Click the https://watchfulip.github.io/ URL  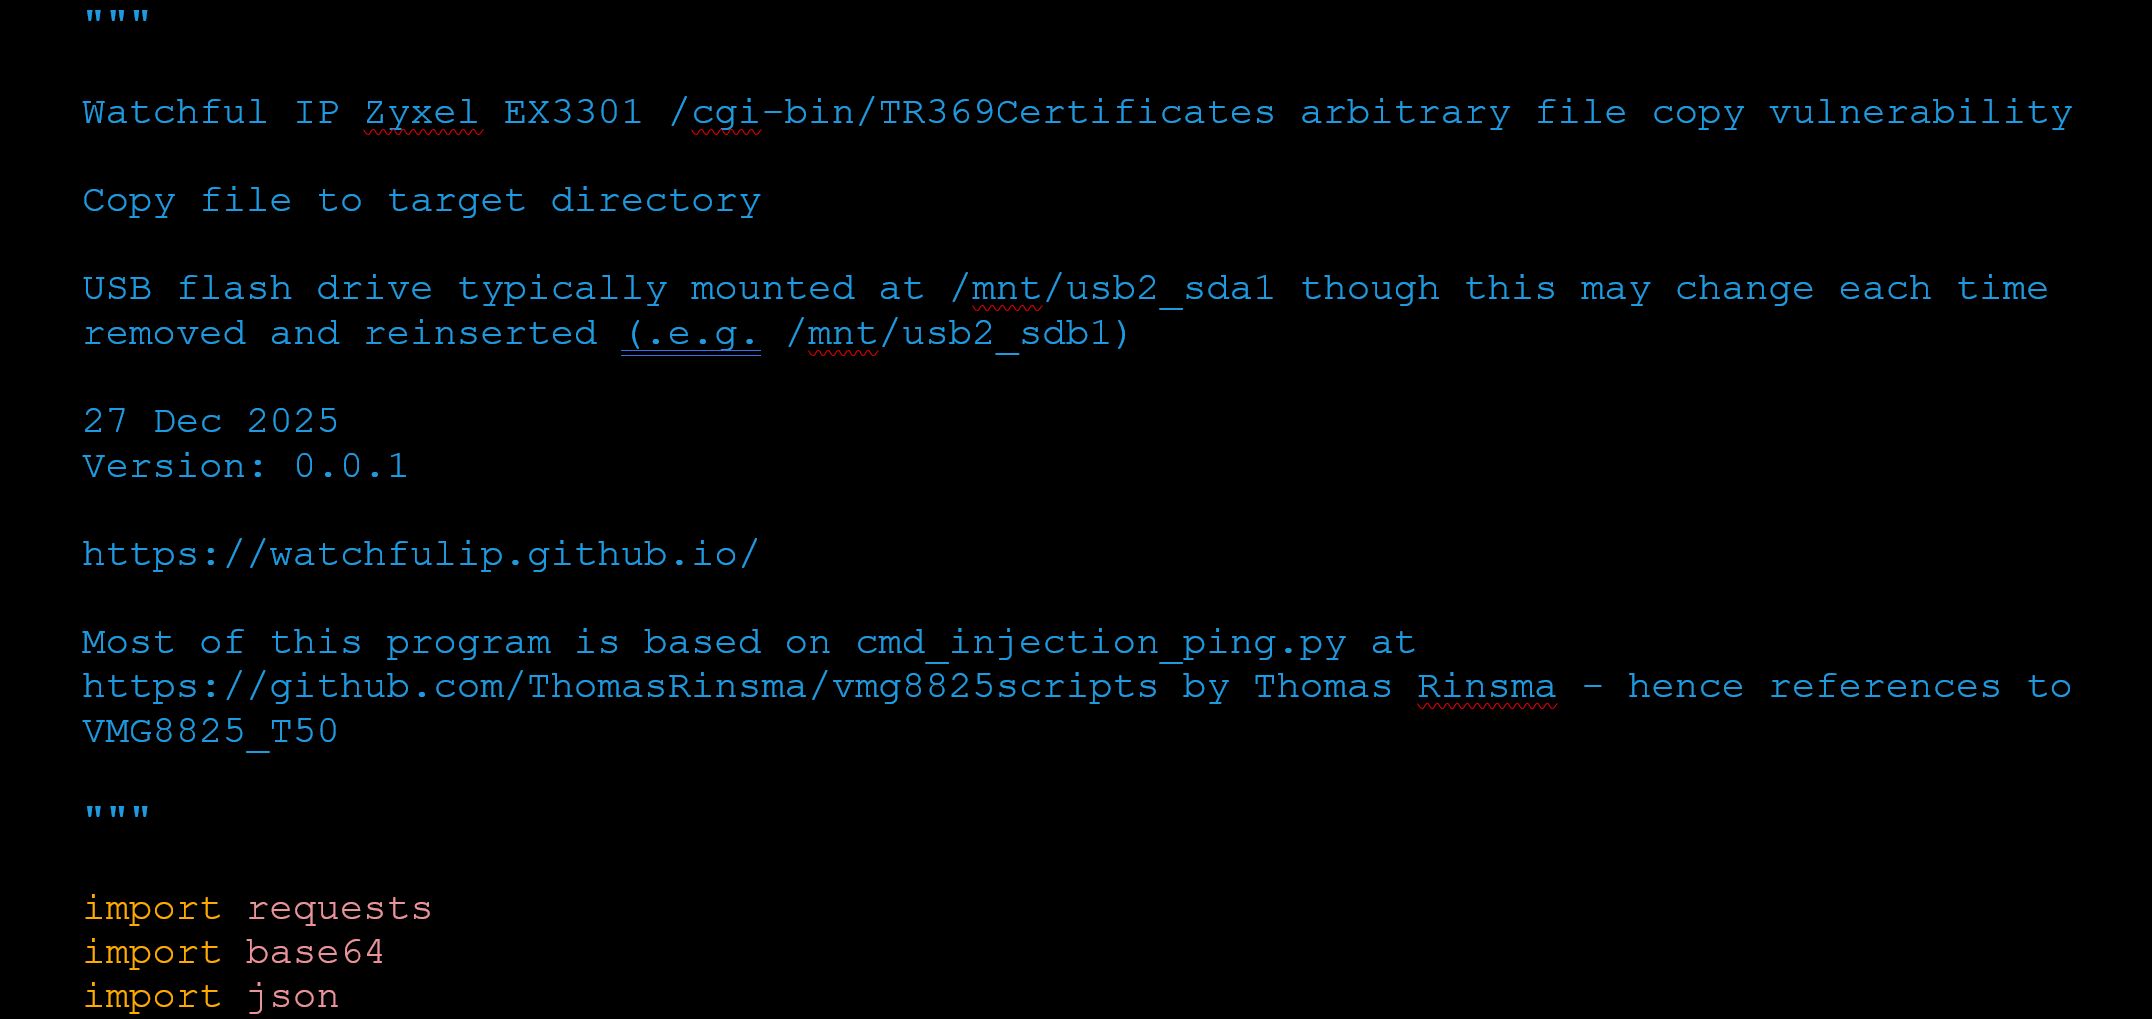click(420, 554)
